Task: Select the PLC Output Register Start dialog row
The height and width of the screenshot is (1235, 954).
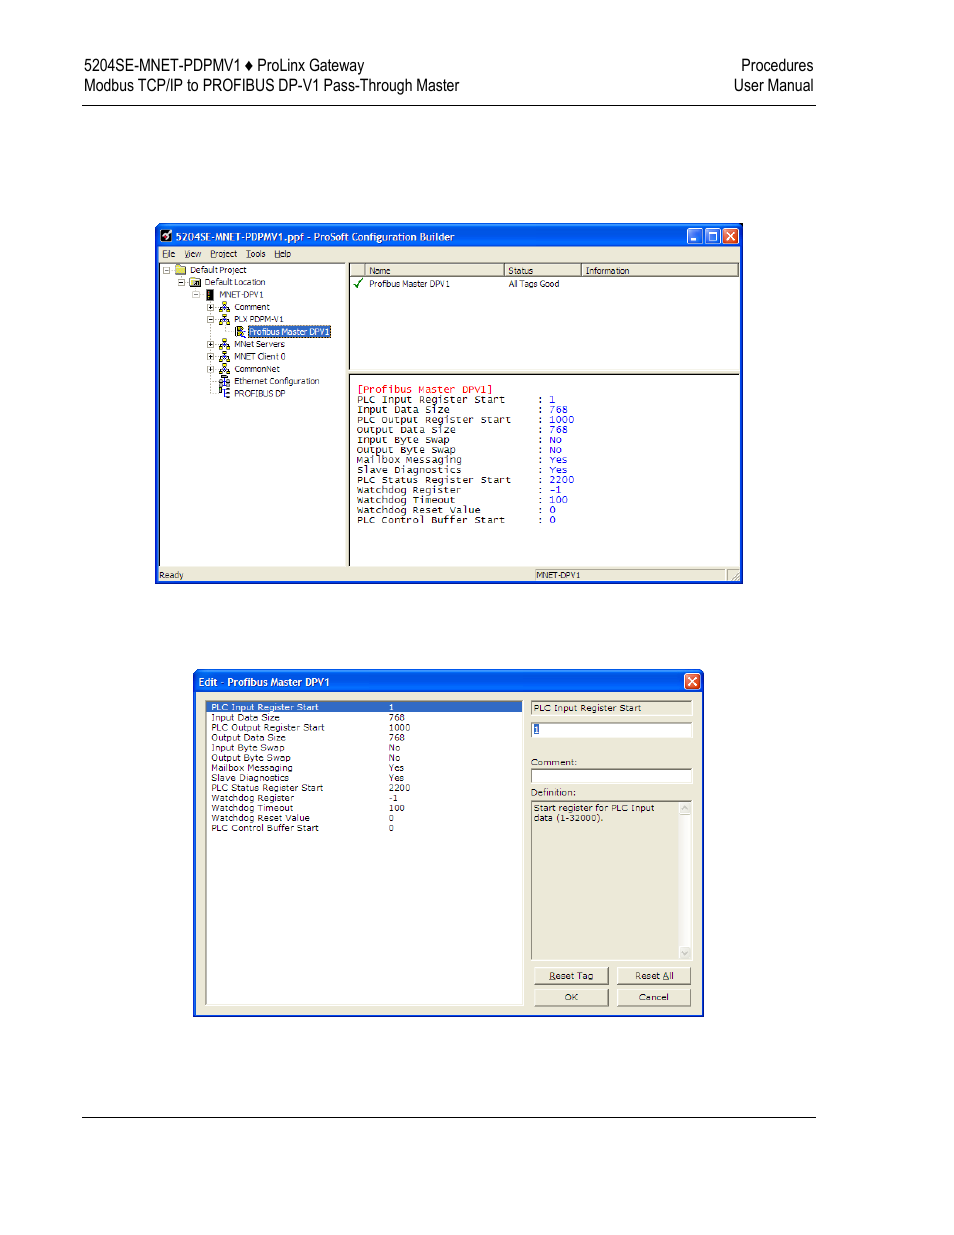Action: pos(364,727)
